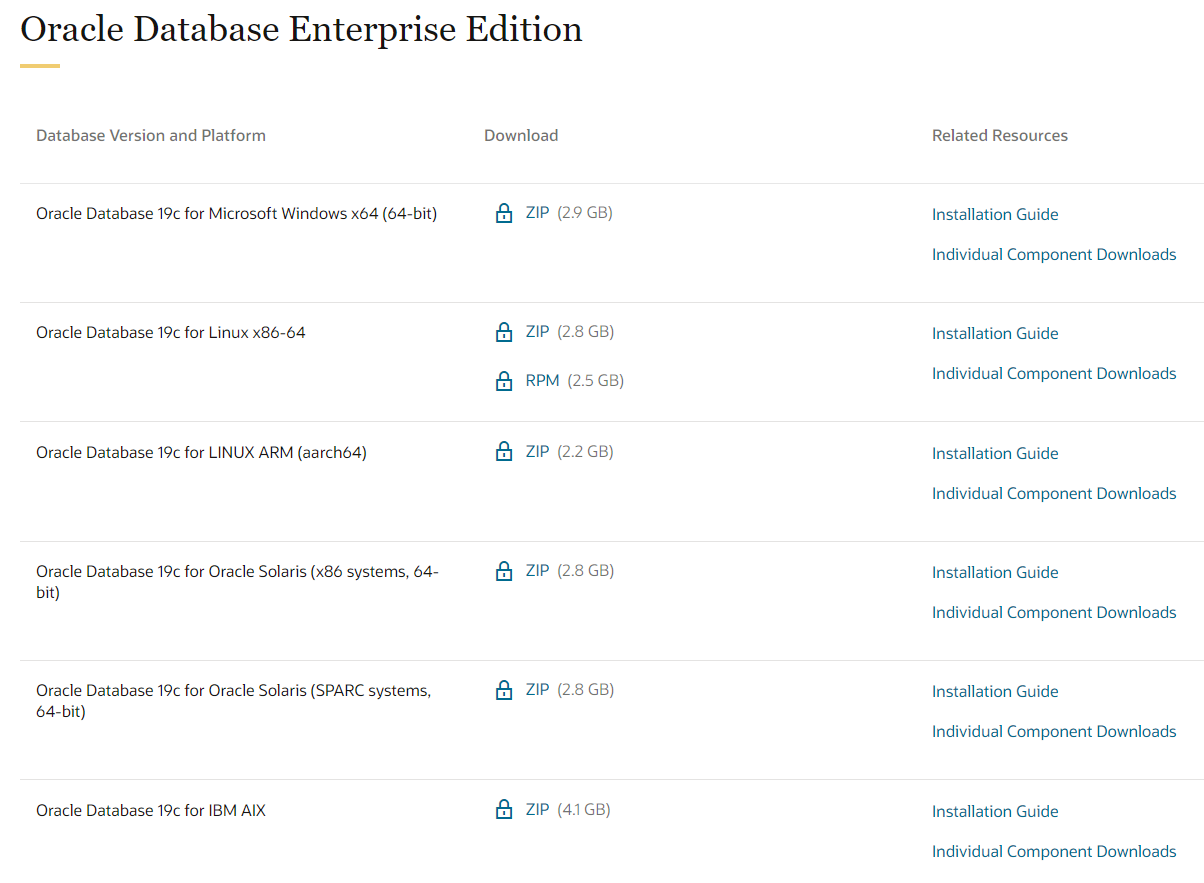Click the padlock for Solaris SPARC ZIP download

tap(503, 689)
